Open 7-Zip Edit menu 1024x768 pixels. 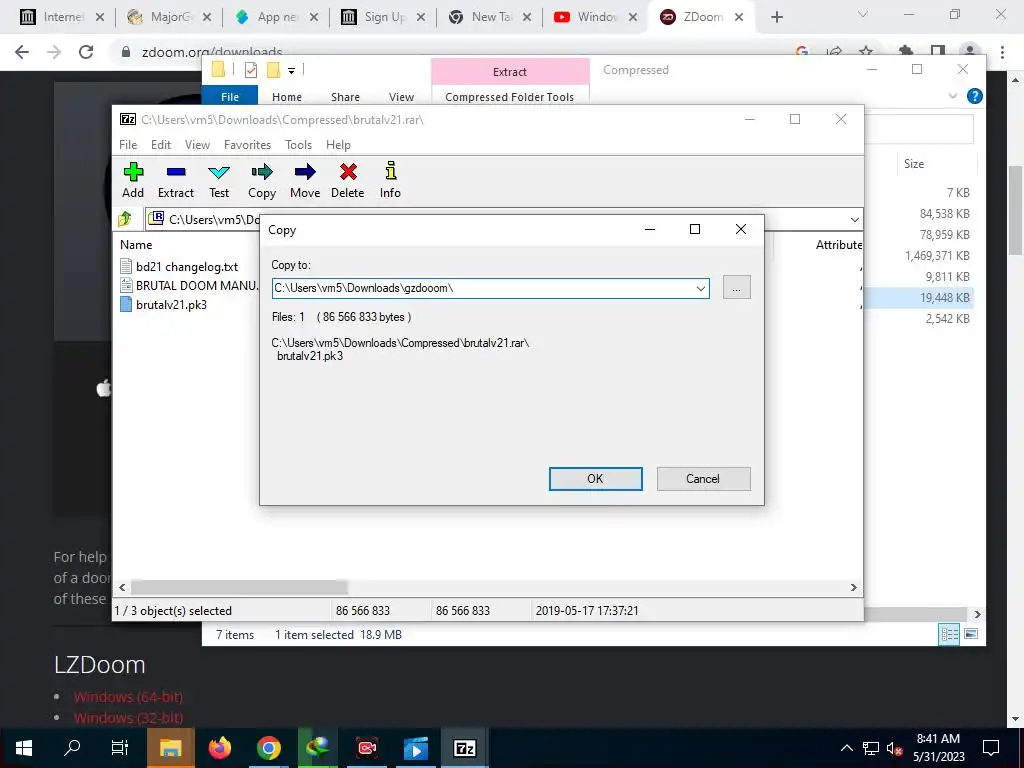coord(161,145)
